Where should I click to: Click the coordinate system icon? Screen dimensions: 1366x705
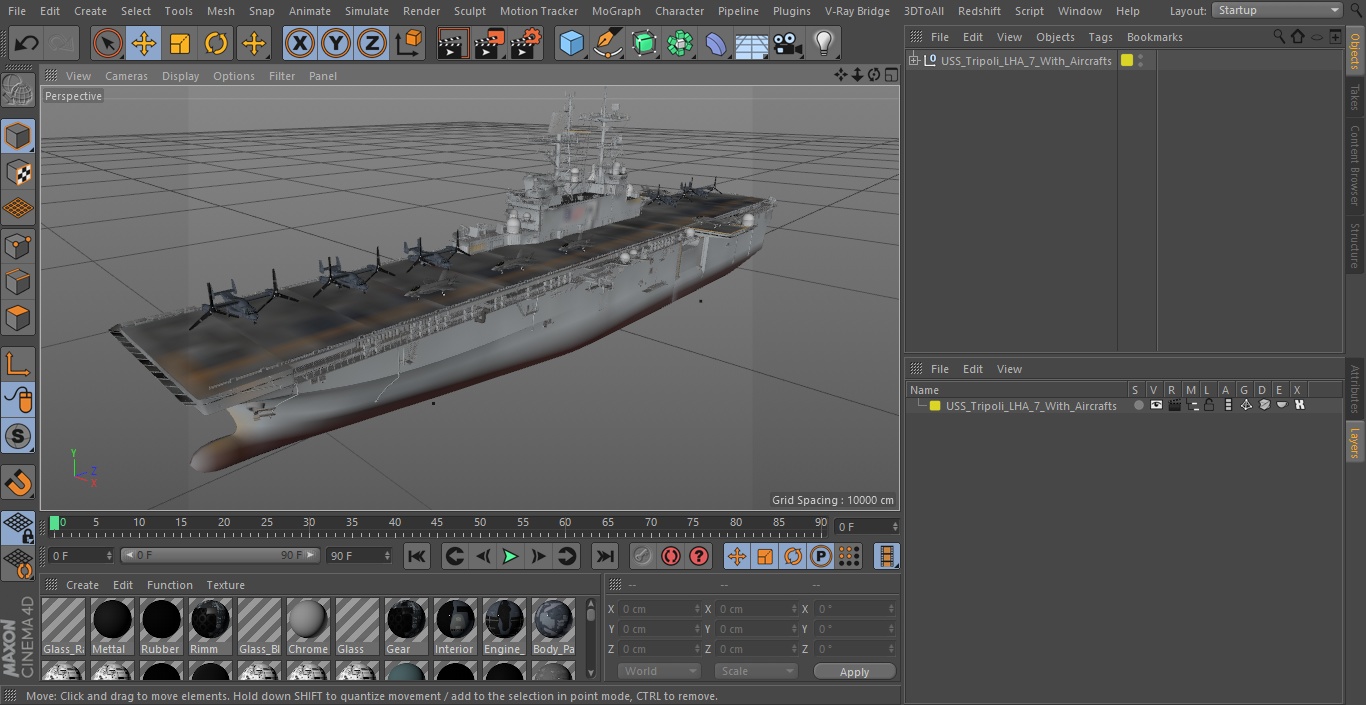(409, 43)
